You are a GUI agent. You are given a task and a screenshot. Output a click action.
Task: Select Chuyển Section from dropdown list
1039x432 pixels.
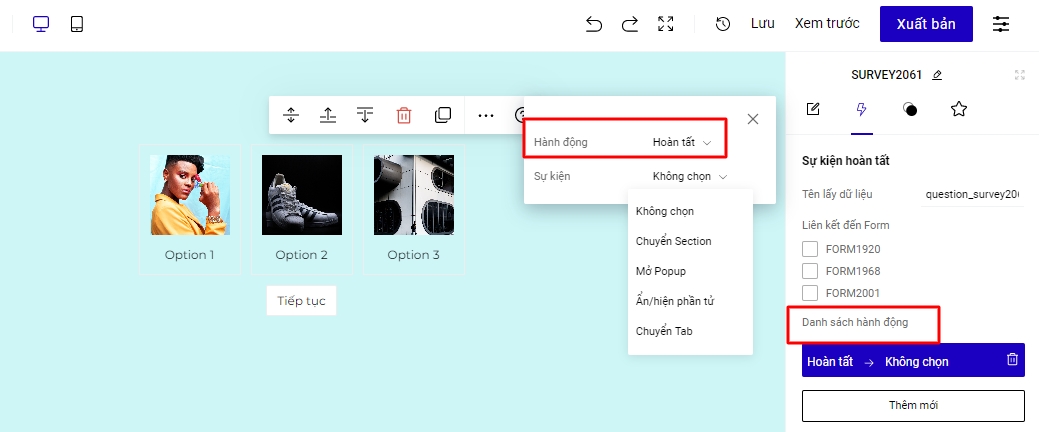pos(673,241)
